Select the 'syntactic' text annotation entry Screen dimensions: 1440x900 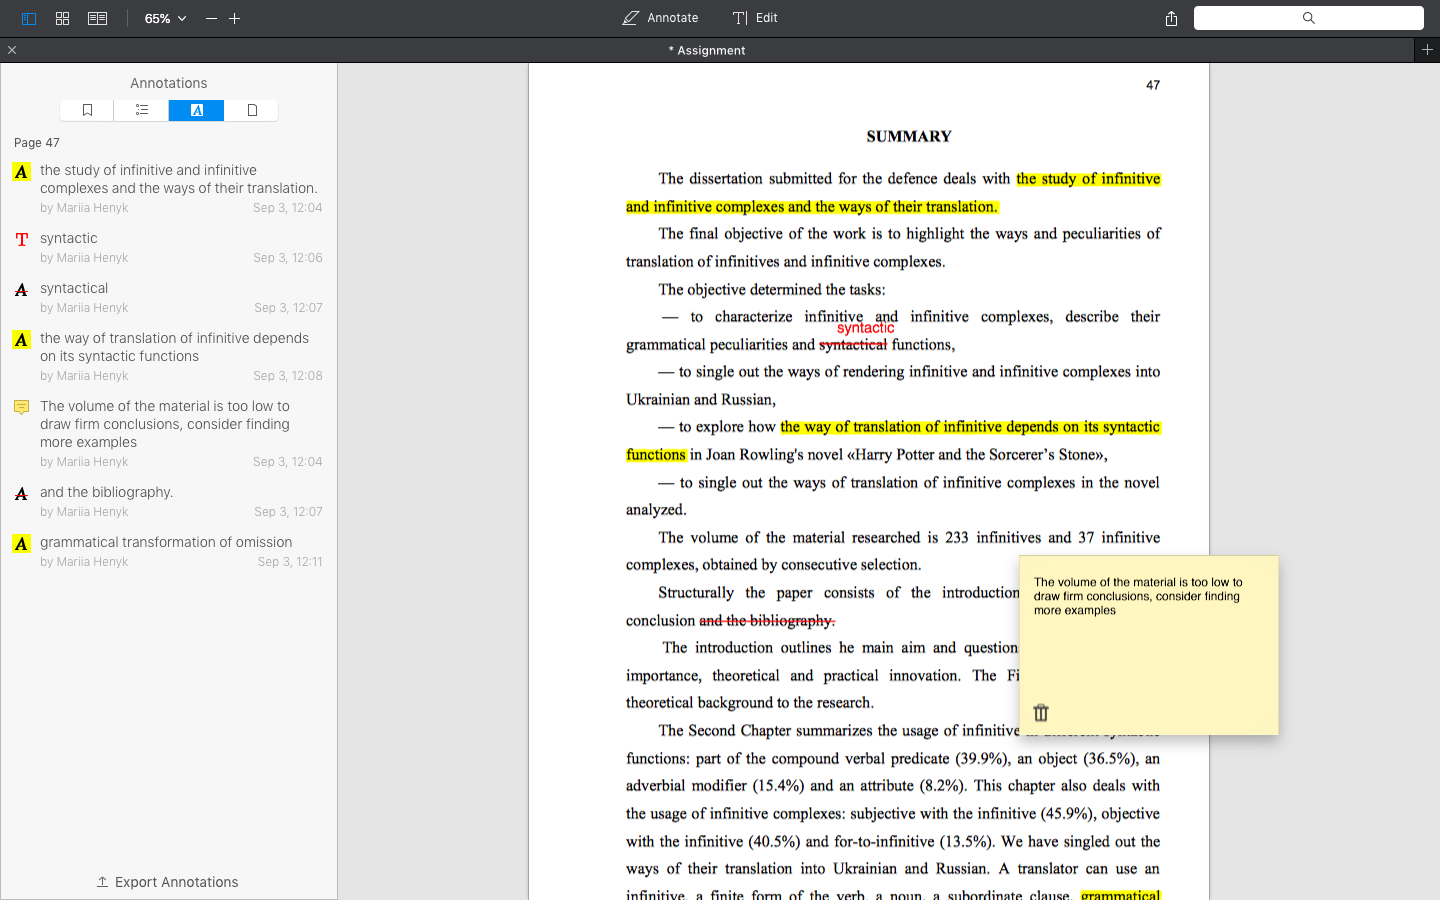168,247
